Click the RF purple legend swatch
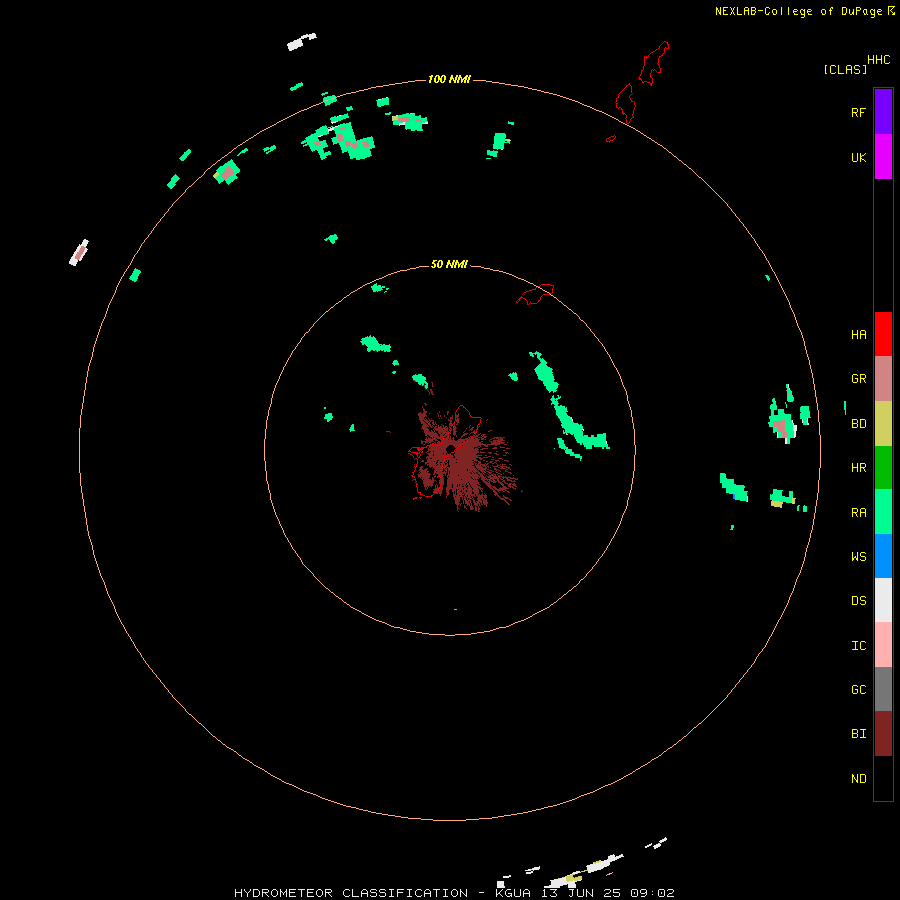Viewport: 900px width, 900px height. [x=883, y=112]
